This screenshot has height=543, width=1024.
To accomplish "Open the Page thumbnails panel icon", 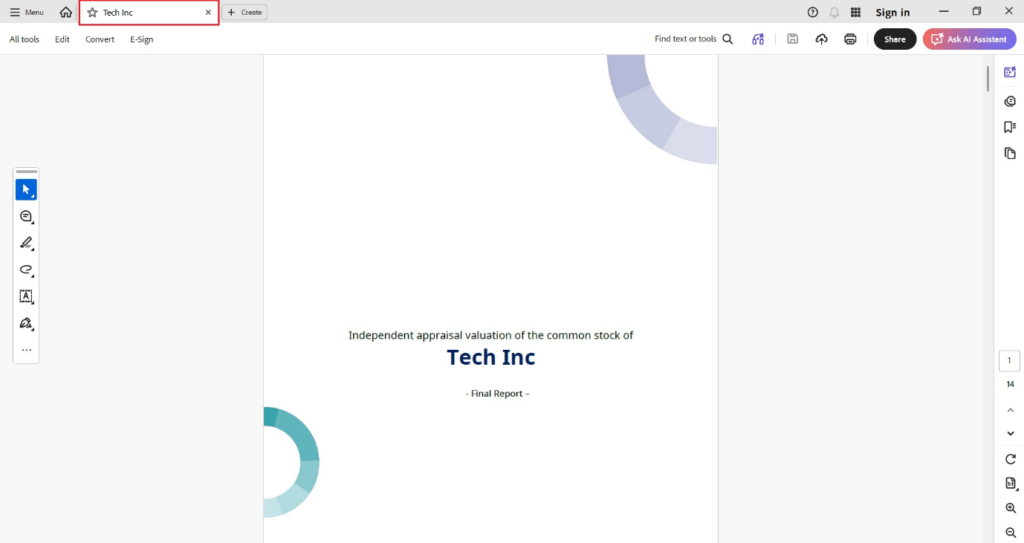I will tap(1010, 154).
